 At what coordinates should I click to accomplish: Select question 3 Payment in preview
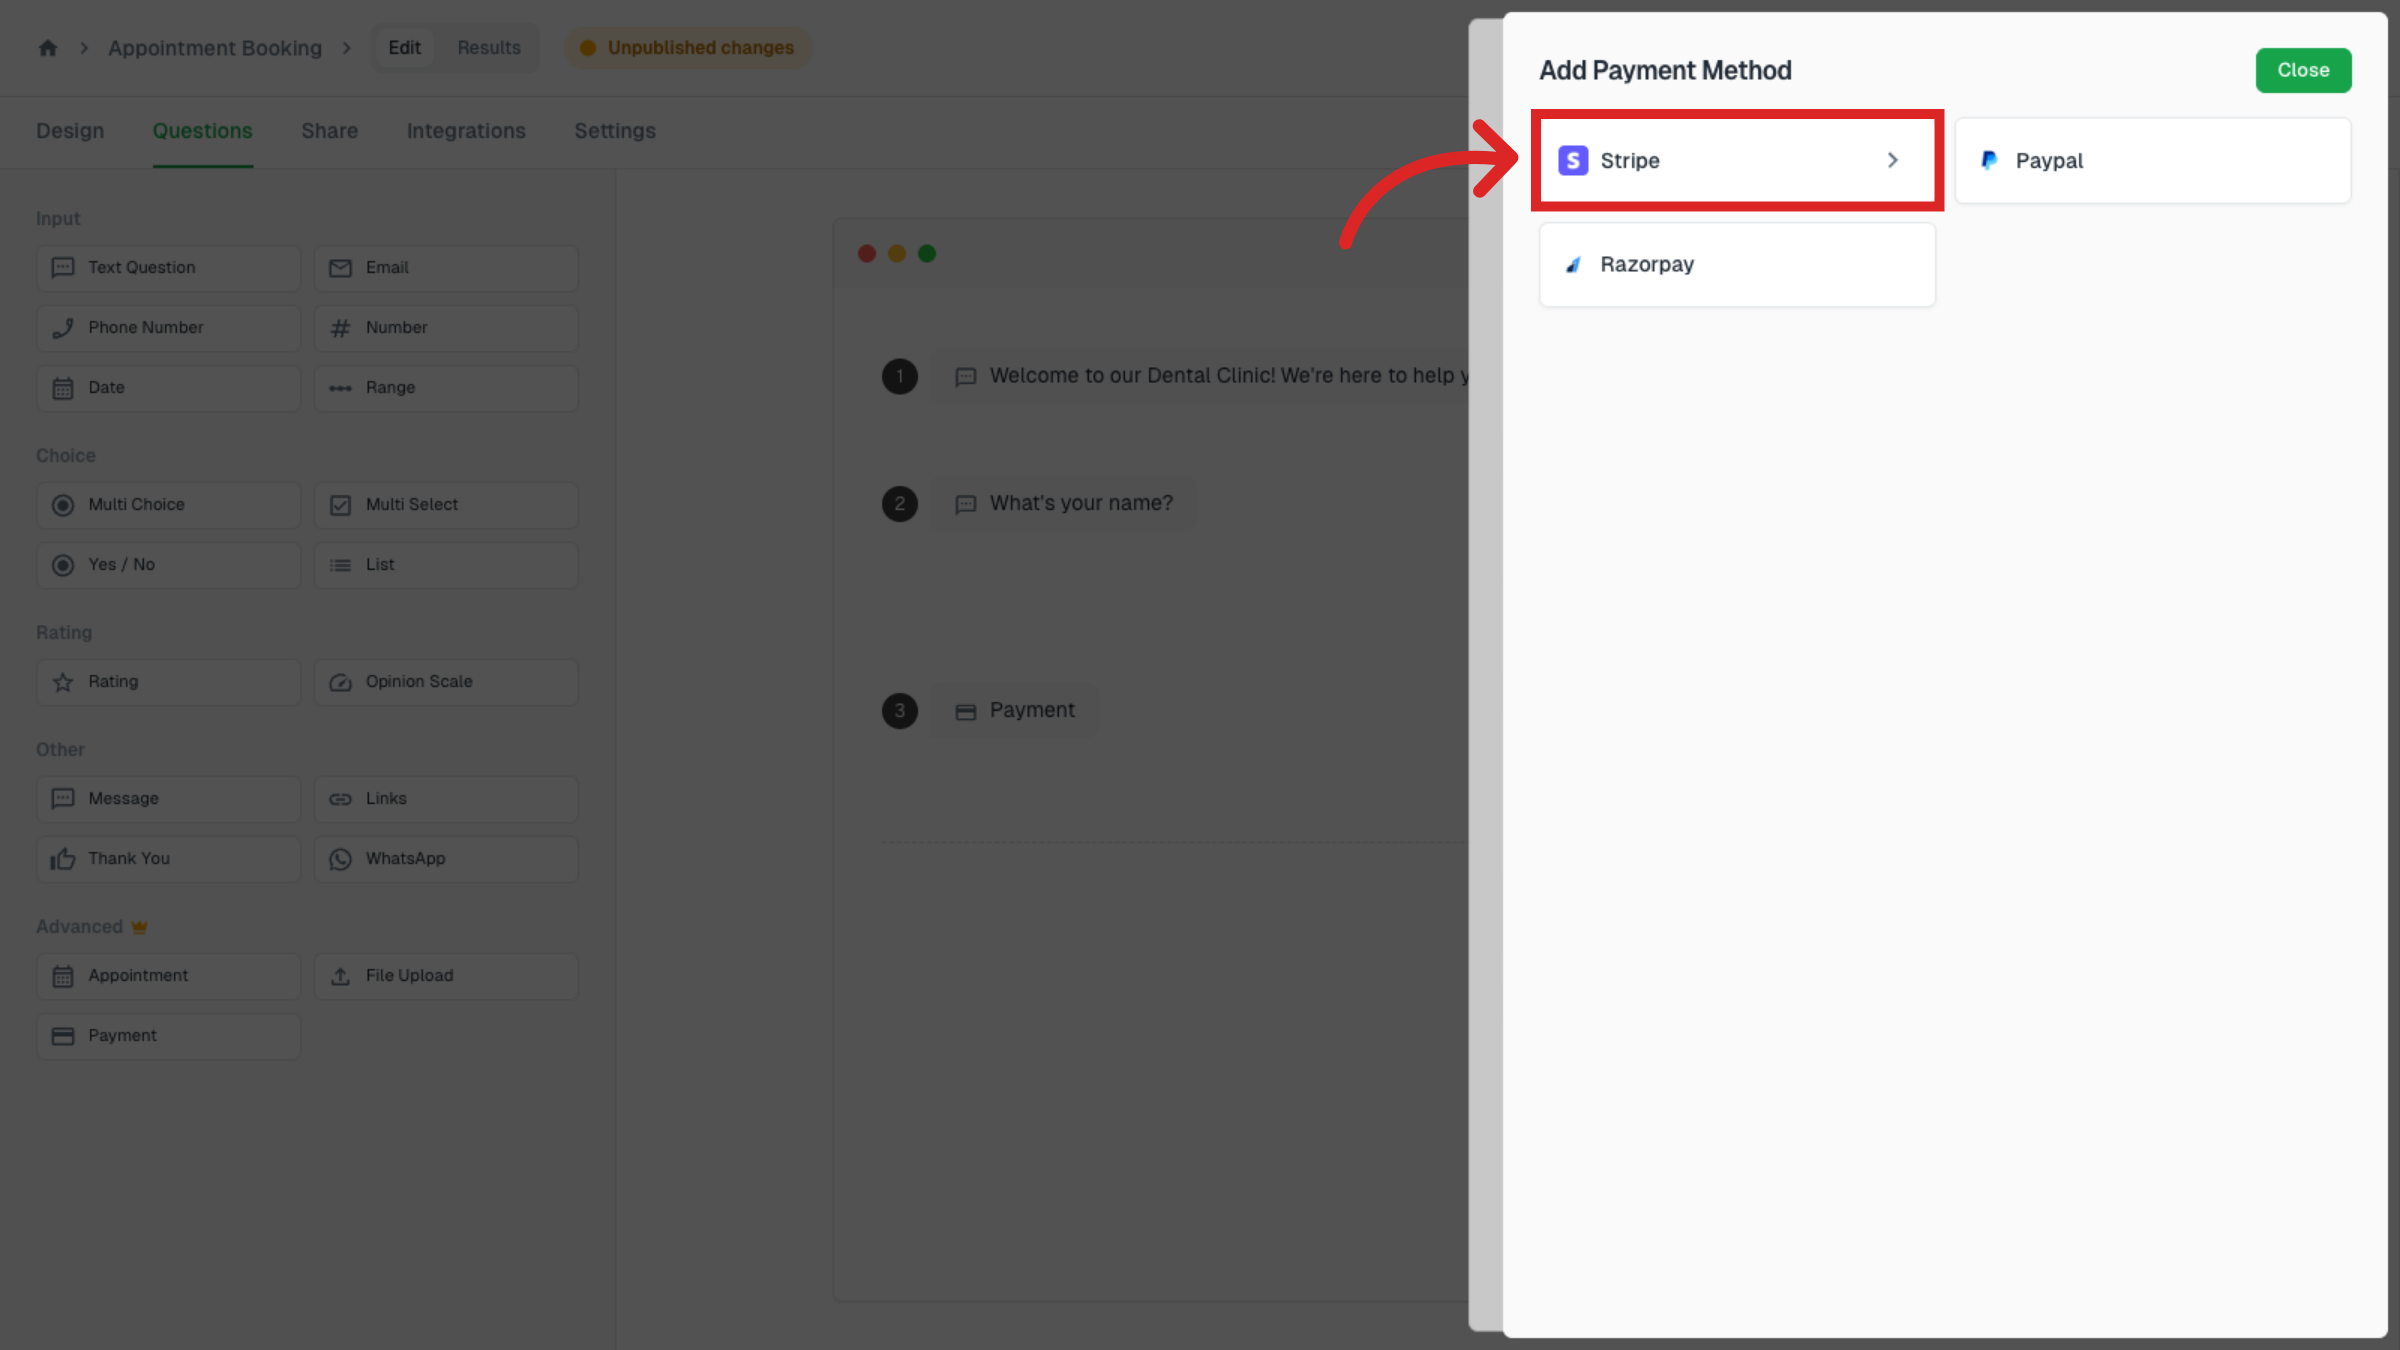pos(1015,711)
